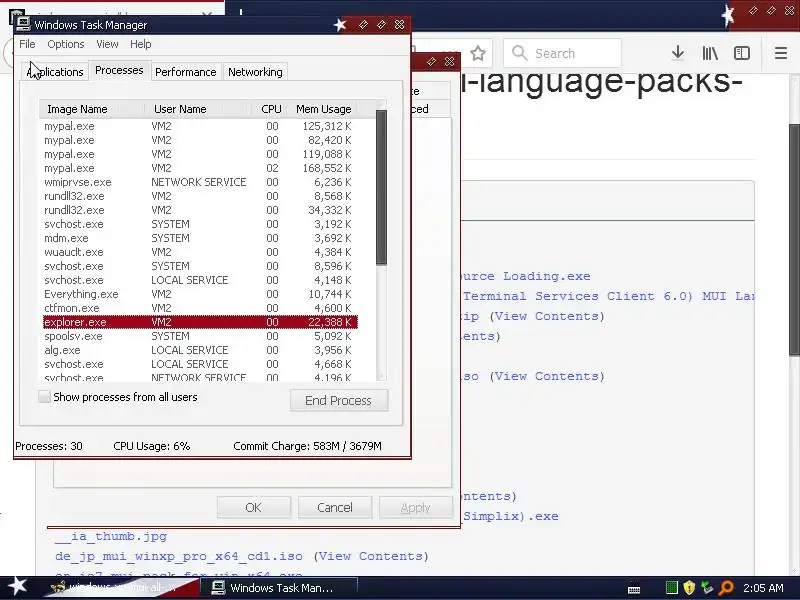
Task: Open the __ia_thumb.jpg file link
Action: tap(111, 536)
